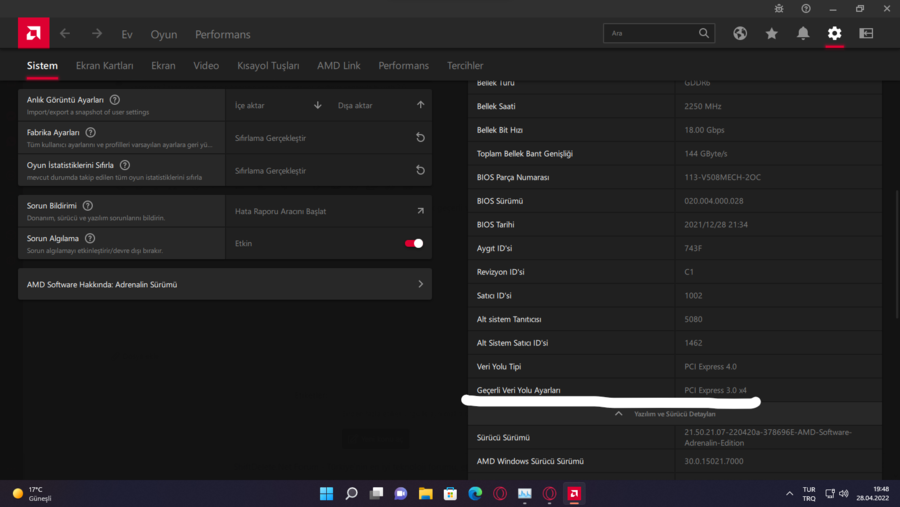Disable the Sorun Algılama toggle

(x=413, y=243)
